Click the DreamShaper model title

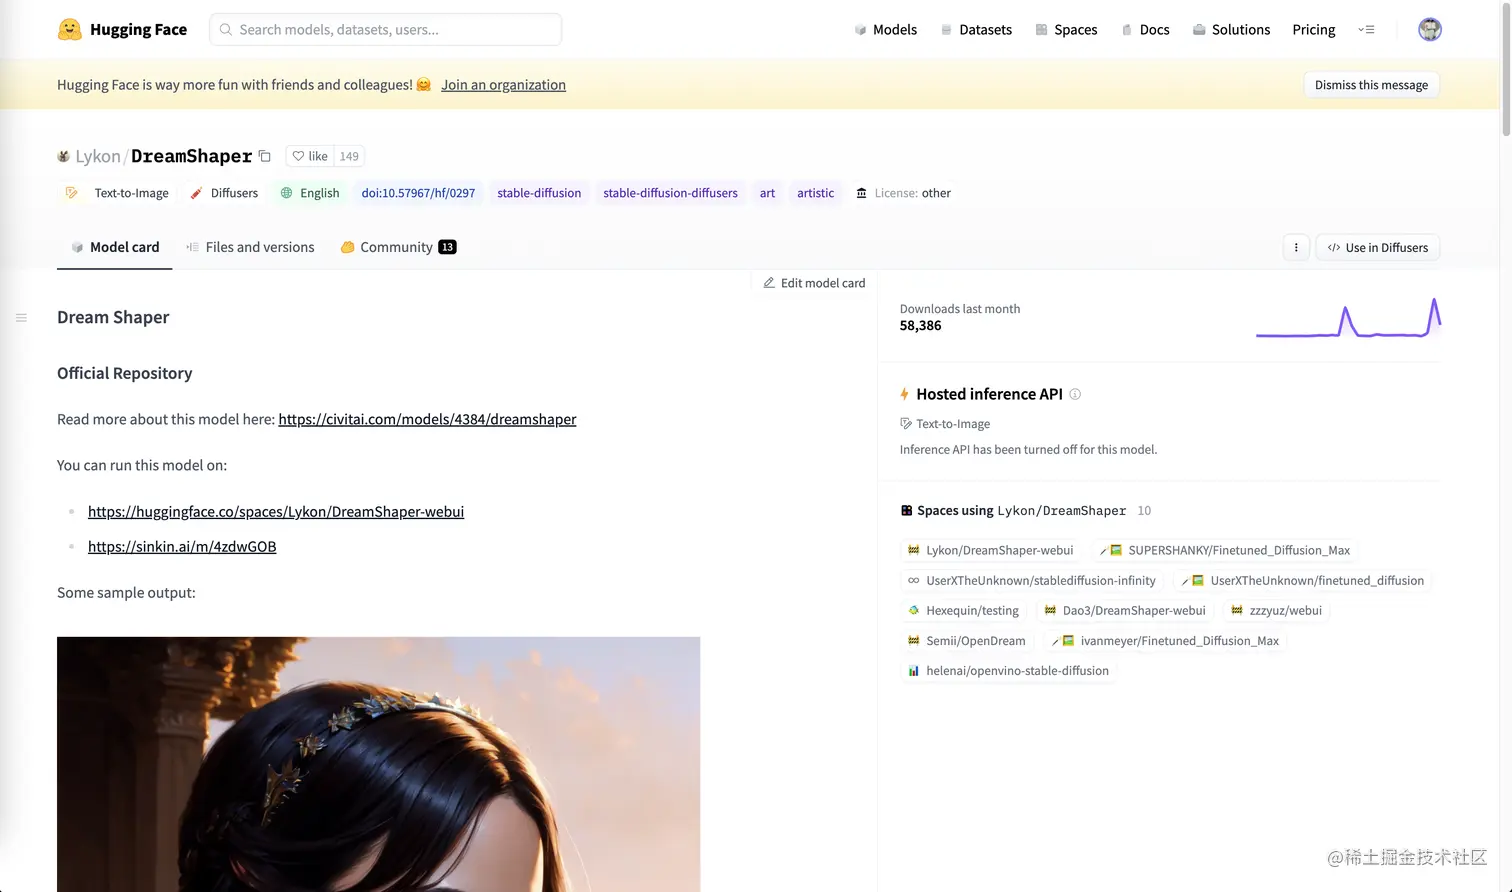click(x=191, y=156)
